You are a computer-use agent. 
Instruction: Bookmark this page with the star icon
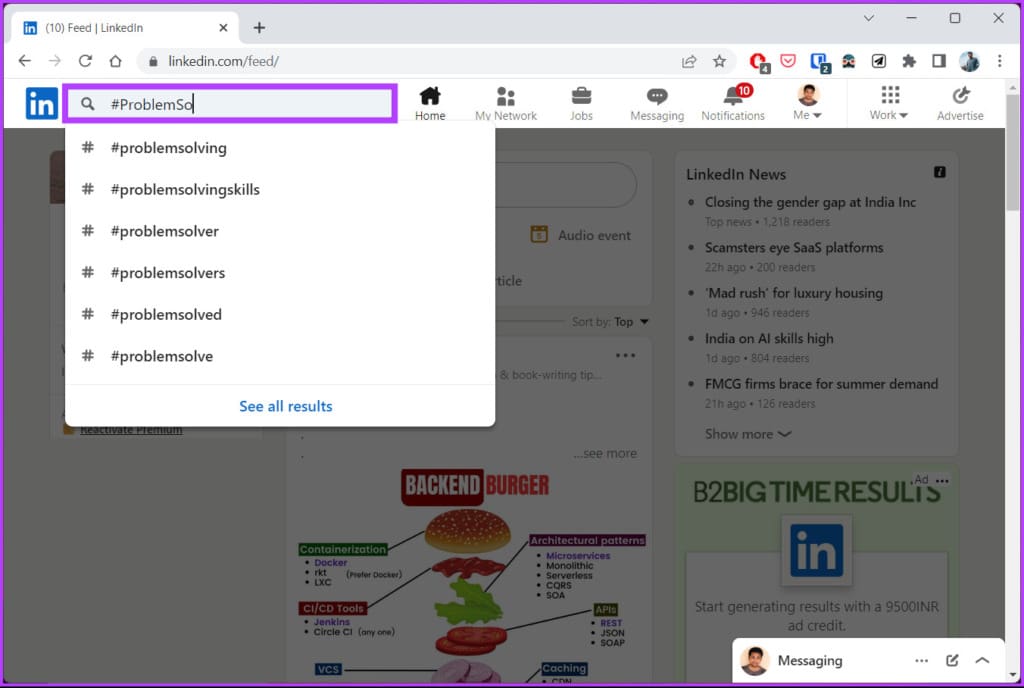click(x=719, y=61)
